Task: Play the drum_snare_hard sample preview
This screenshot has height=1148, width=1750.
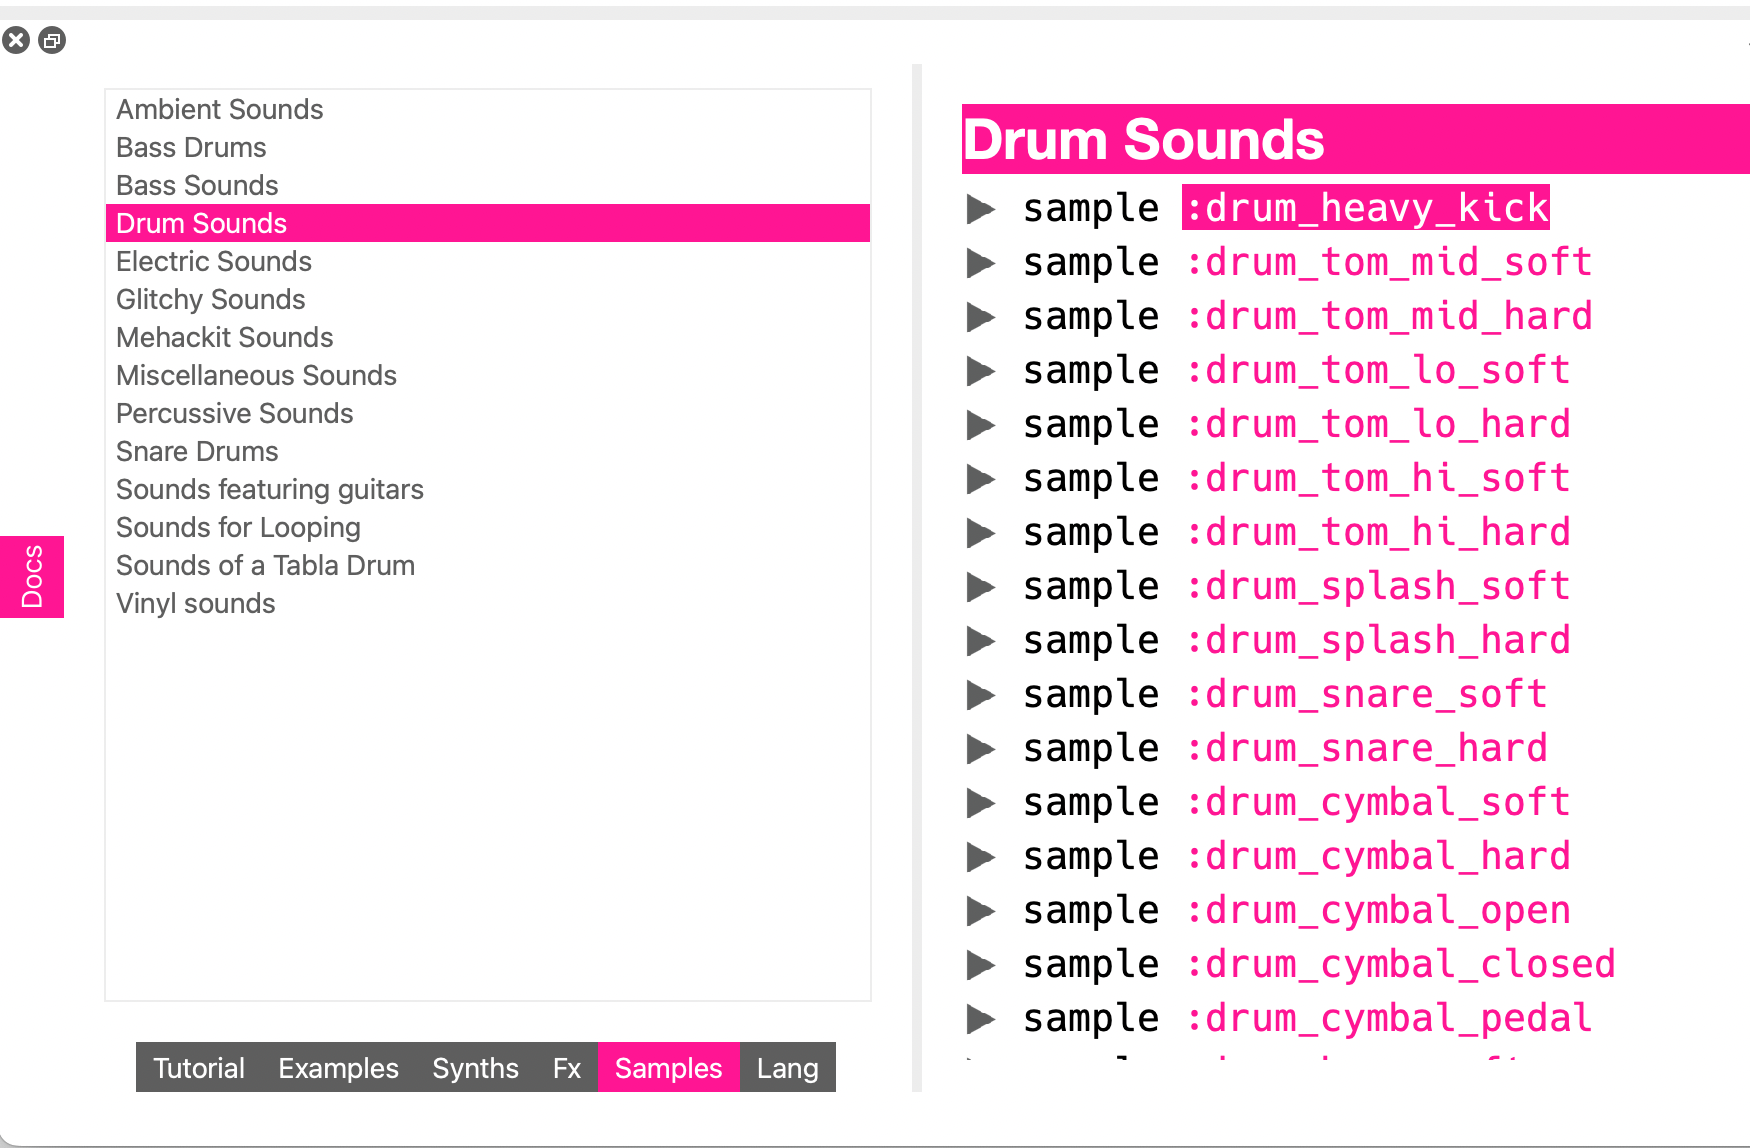Action: (981, 749)
